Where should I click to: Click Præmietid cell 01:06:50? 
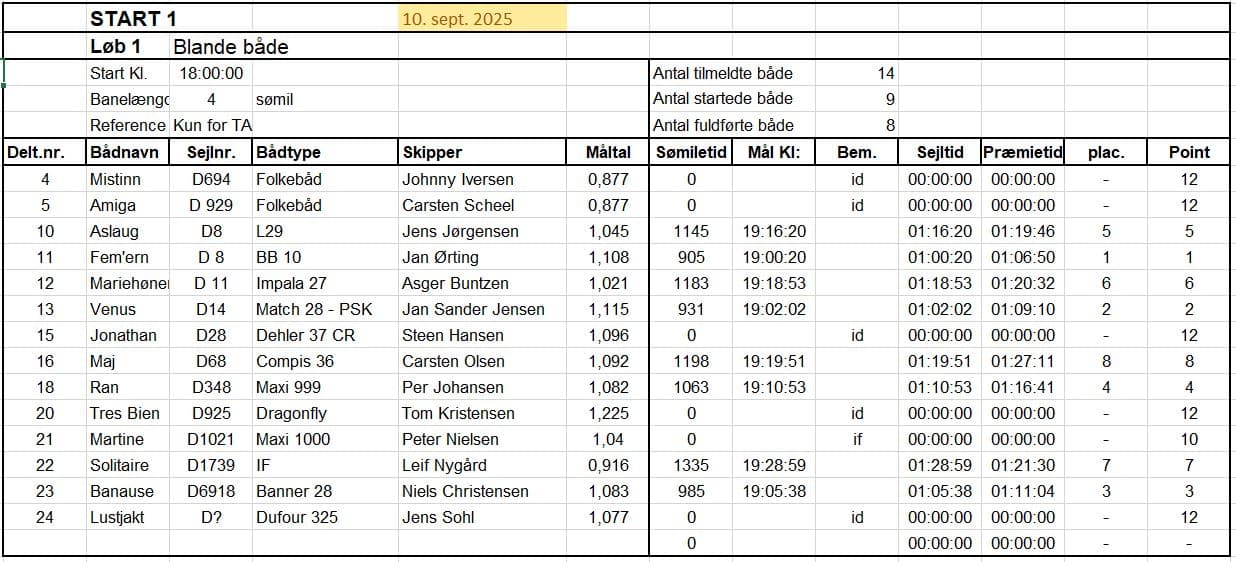1023,257
